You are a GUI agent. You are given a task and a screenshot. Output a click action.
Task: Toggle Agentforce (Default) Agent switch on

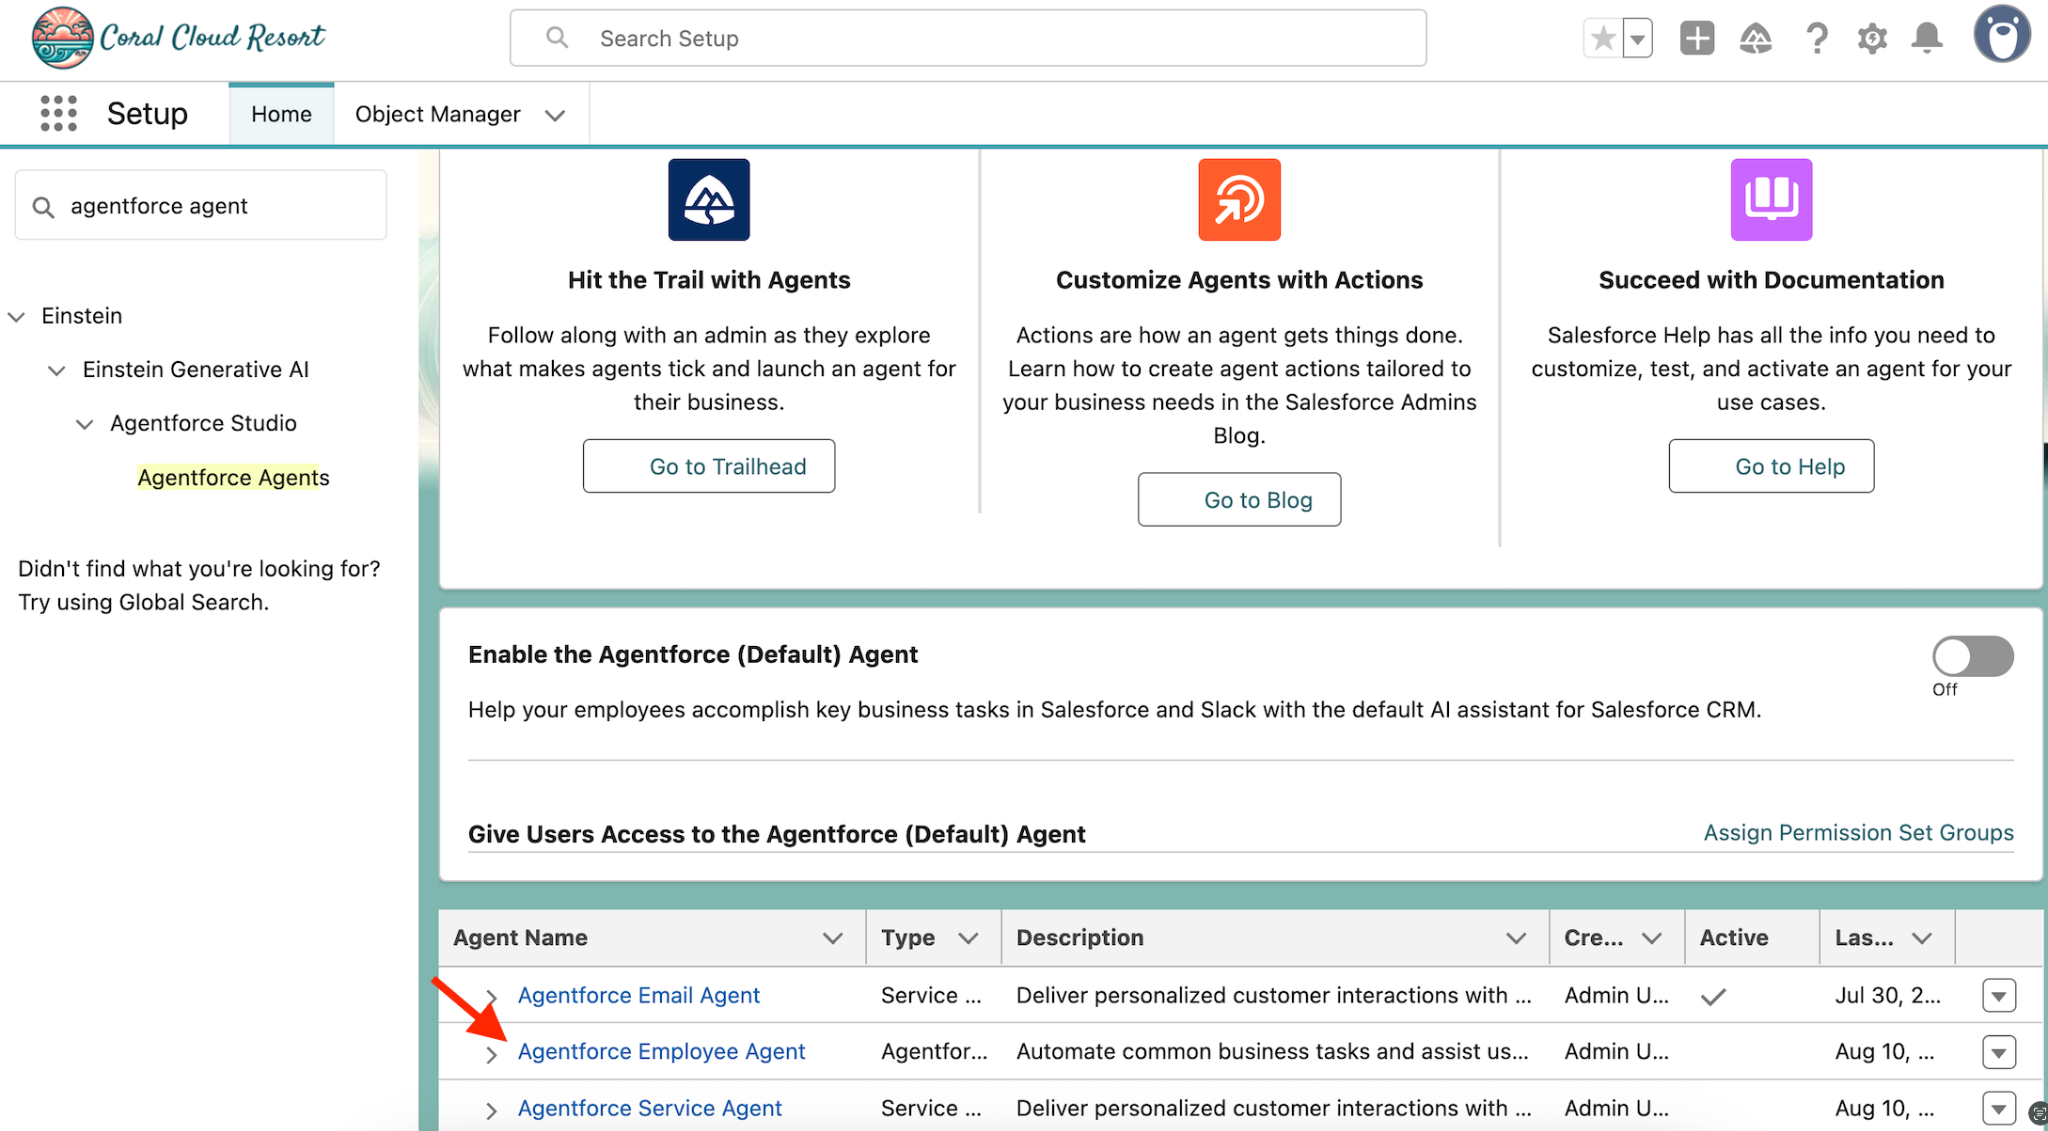click(1972, 657)
